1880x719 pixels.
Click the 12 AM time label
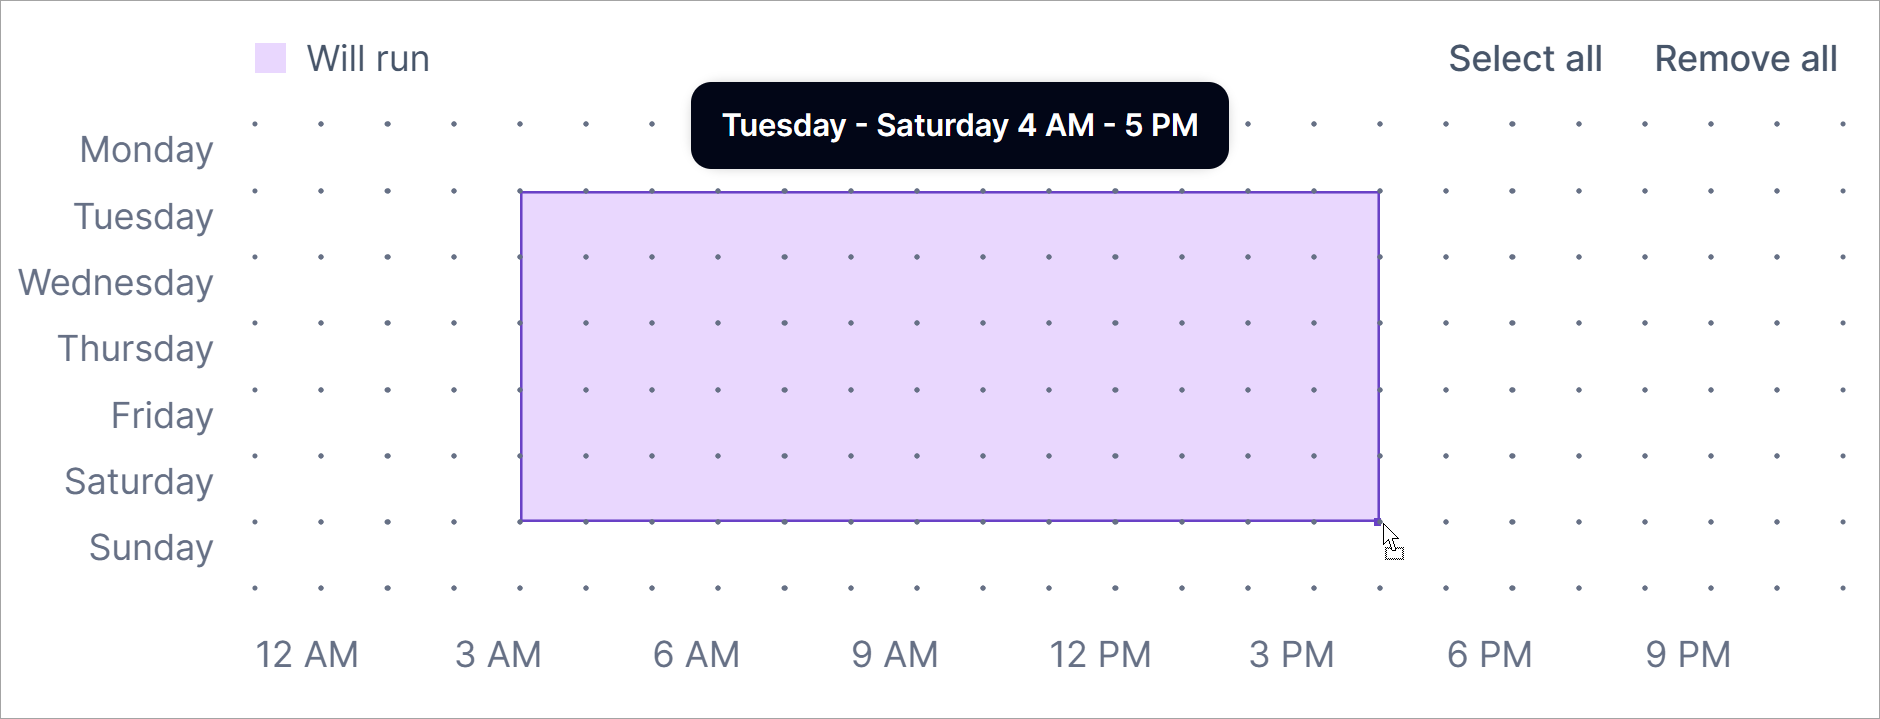click(307, 655)
